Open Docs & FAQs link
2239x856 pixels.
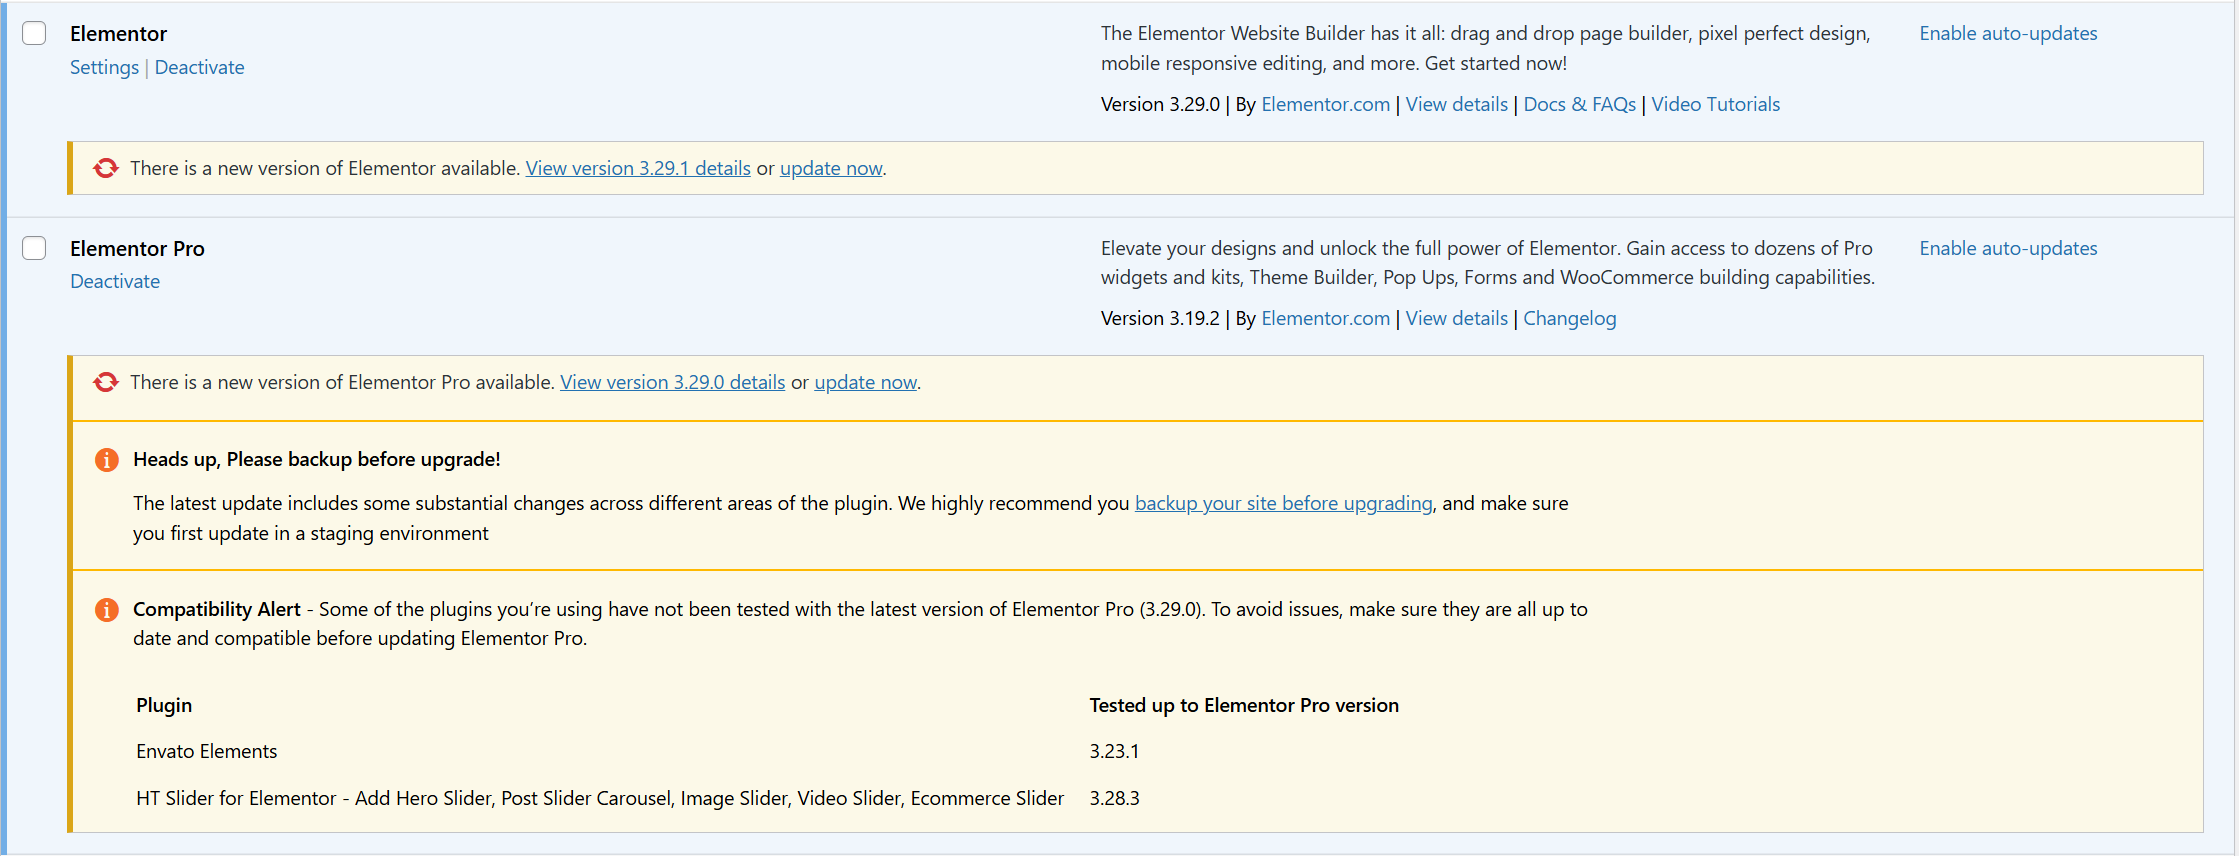coord(1579,104)
